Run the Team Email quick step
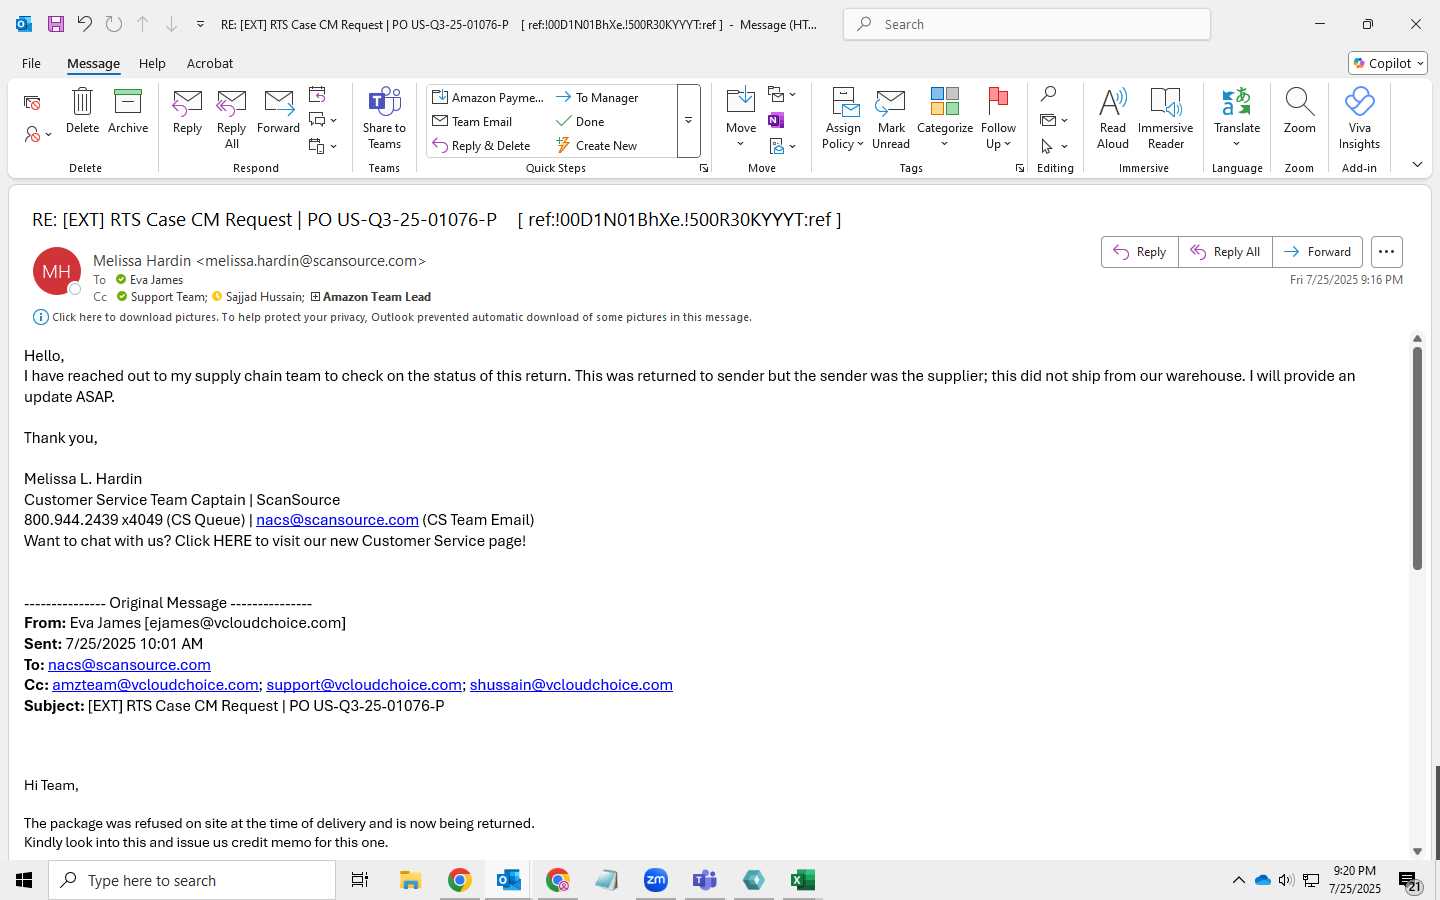Screen dimensions: 1440x900 (472, 121)
